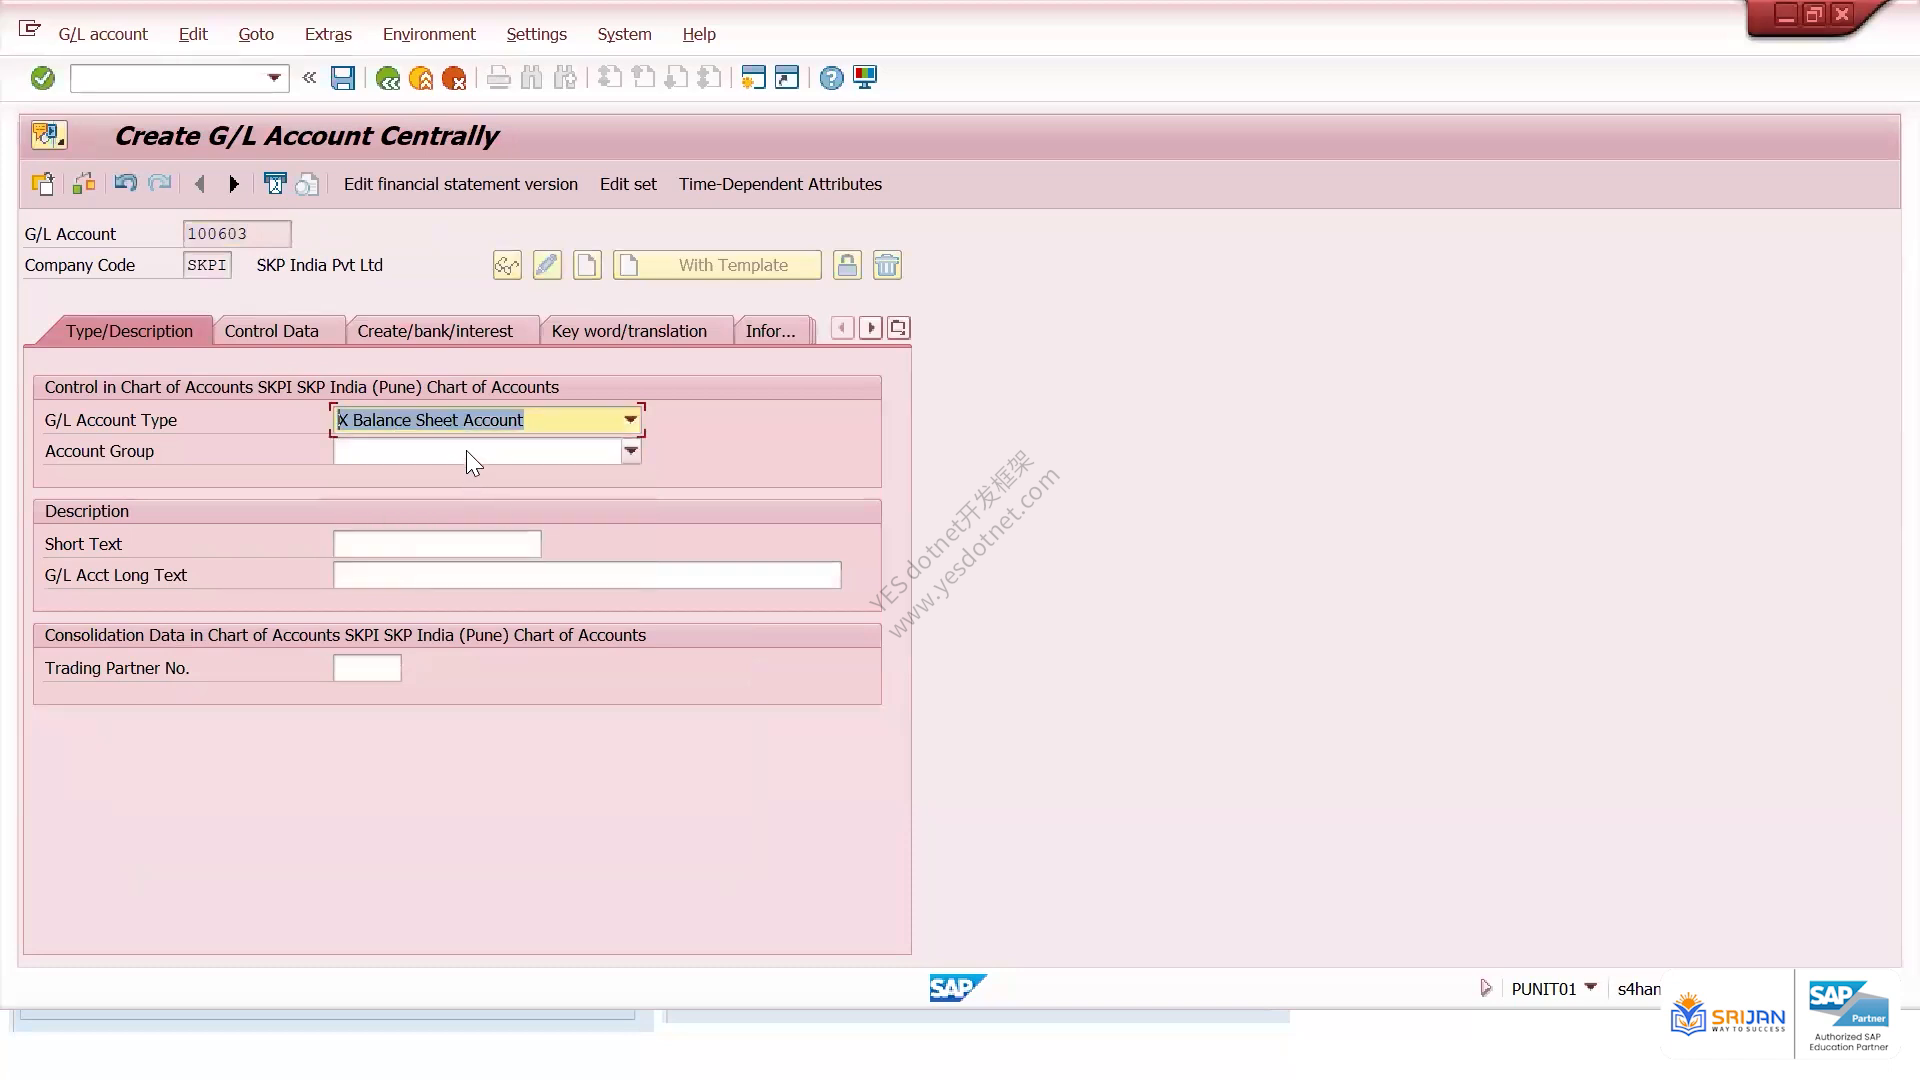Click the With Template button
1920x1080 pixels.
(717, 265)
